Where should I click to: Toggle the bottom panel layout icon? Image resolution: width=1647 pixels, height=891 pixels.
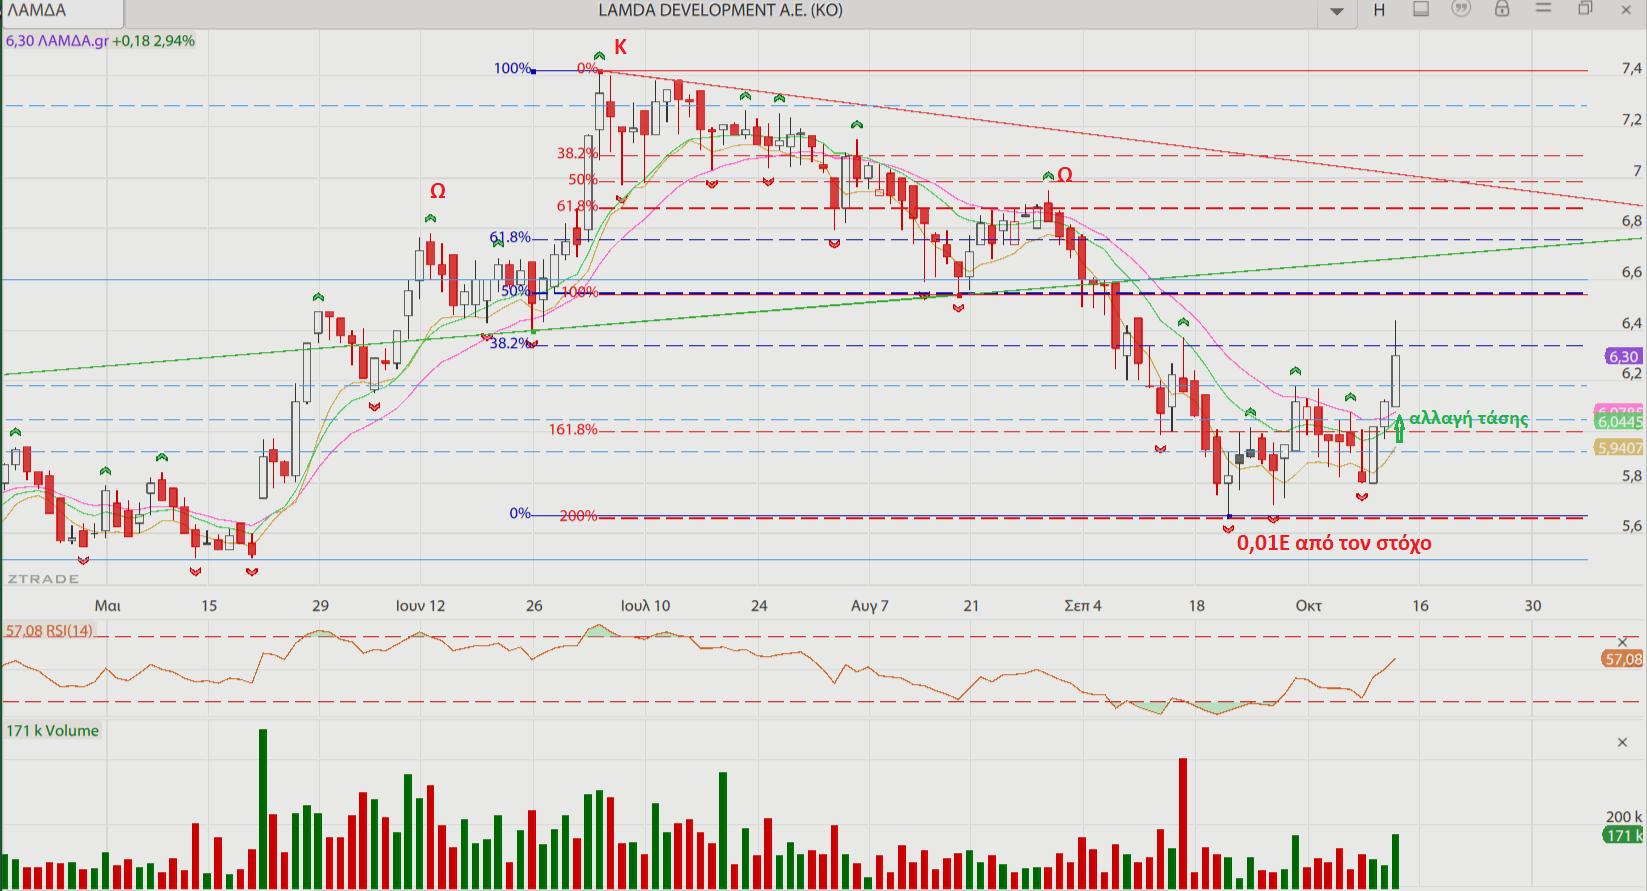pyautogui.click(x=1420, y=9)
